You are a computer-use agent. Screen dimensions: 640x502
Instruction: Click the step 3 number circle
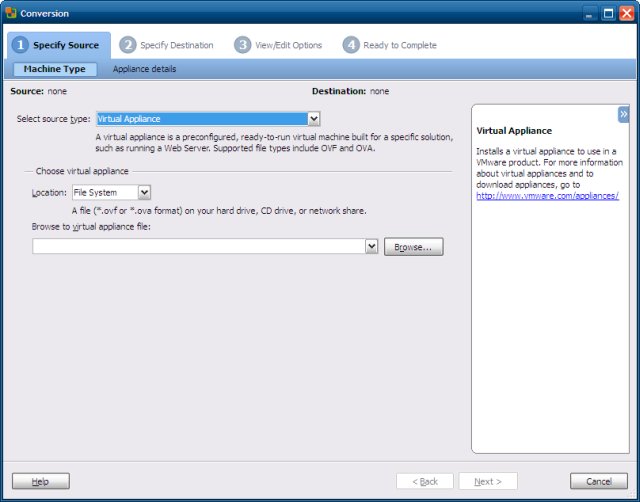pyautogui.click(x=242, y=45)
